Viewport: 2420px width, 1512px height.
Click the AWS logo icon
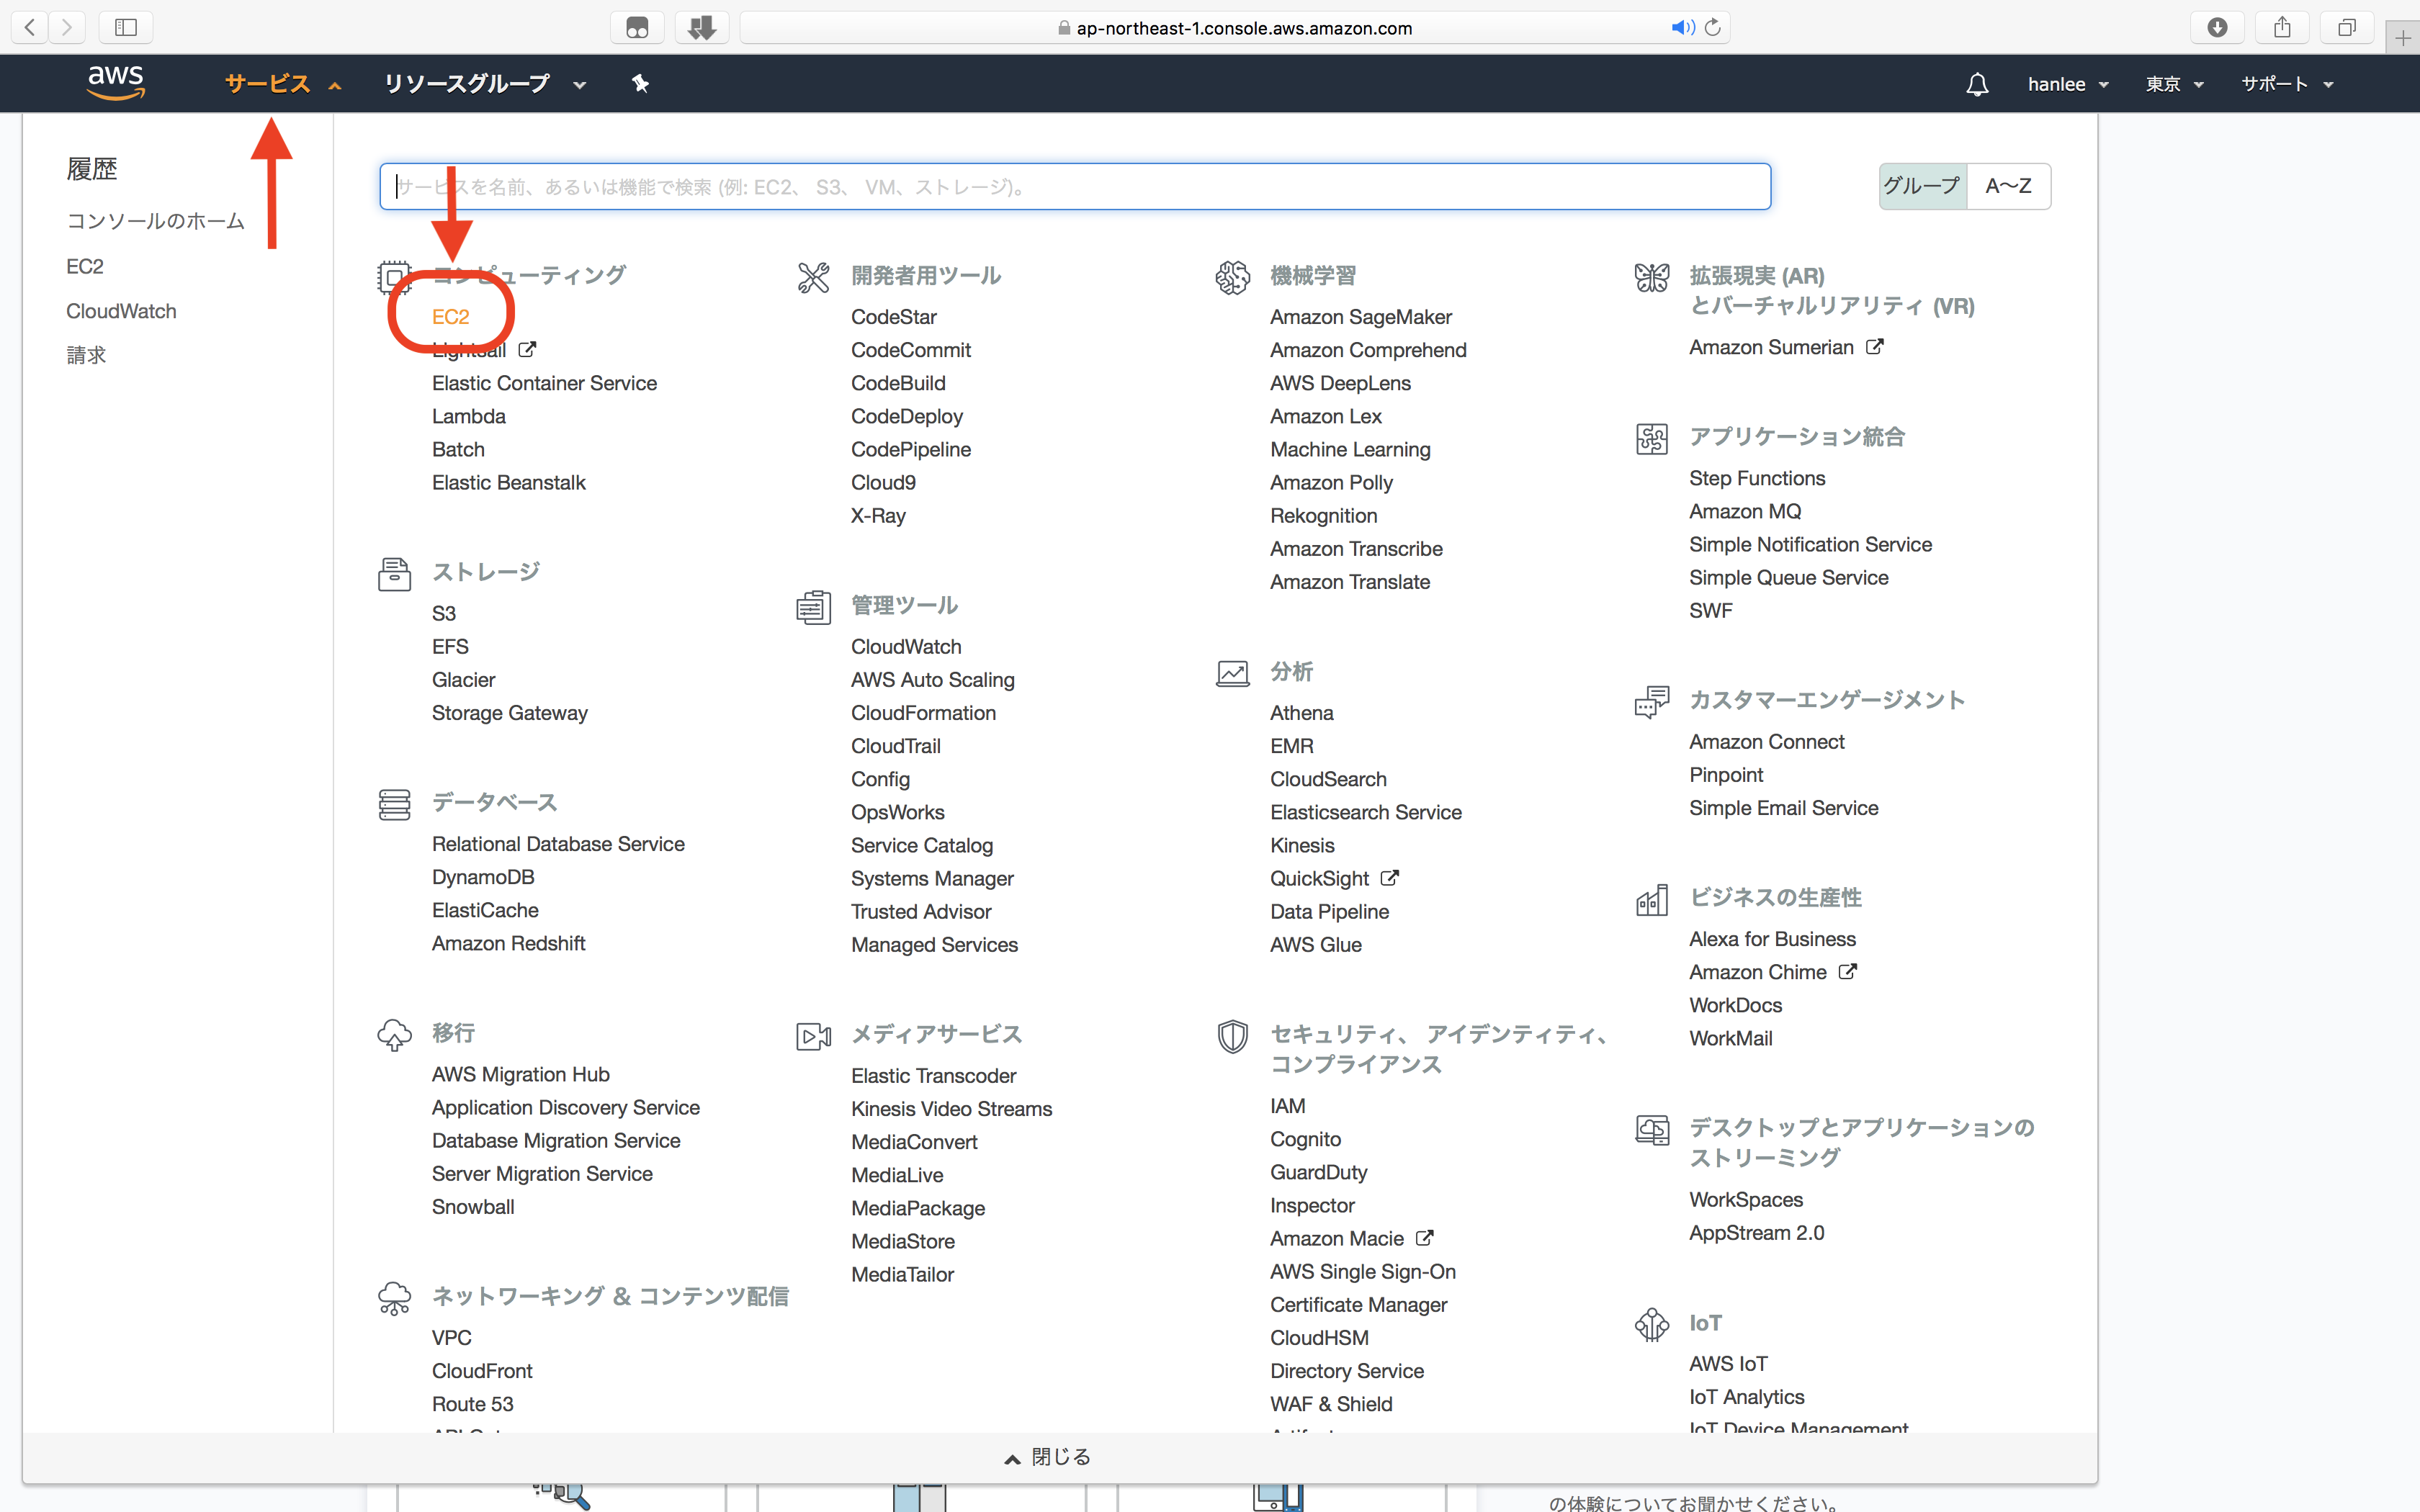click(x=116, y=82)
